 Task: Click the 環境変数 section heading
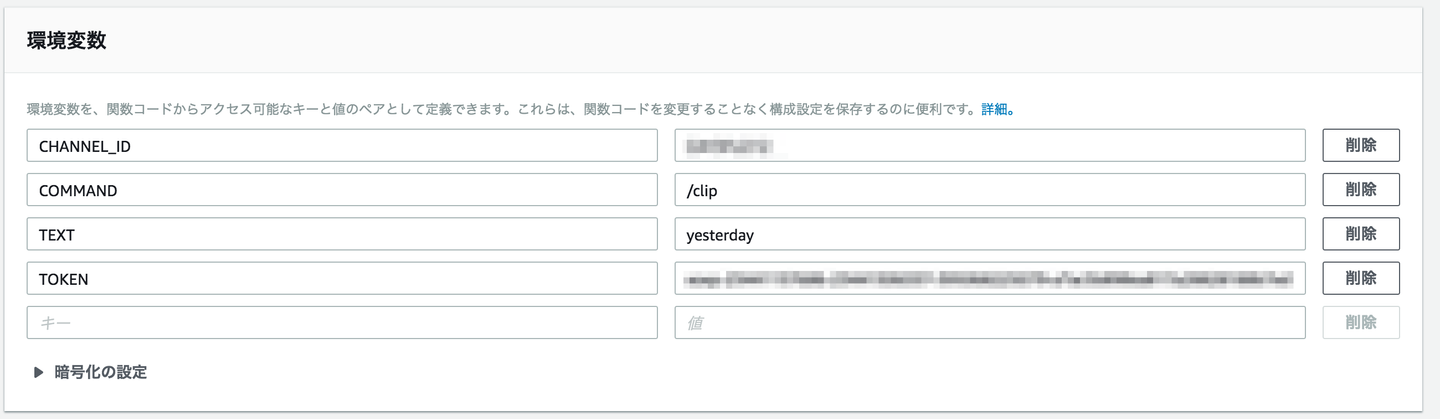tap(67, 41)
